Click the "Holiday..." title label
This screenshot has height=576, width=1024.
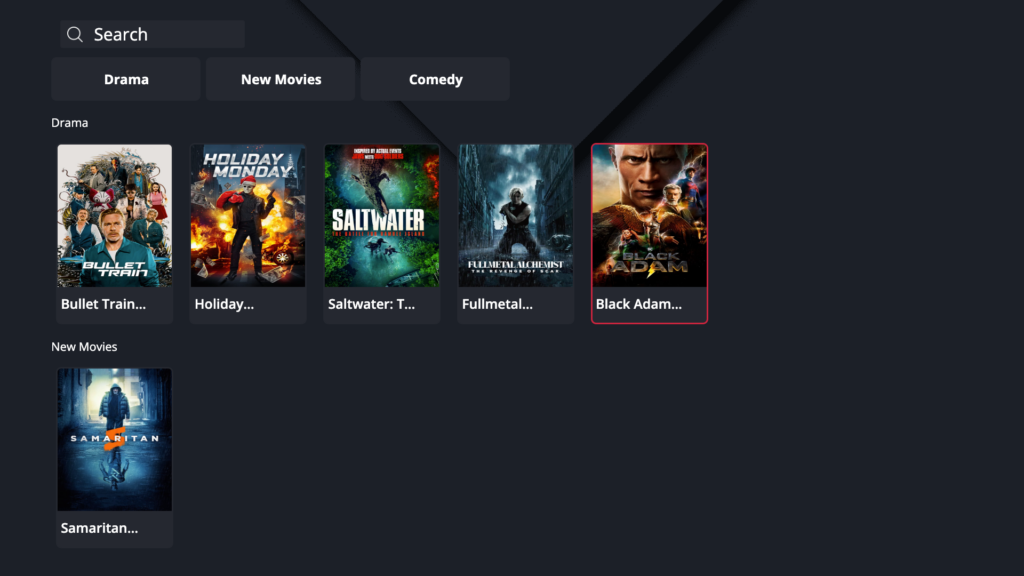click(x=224, y=304)
